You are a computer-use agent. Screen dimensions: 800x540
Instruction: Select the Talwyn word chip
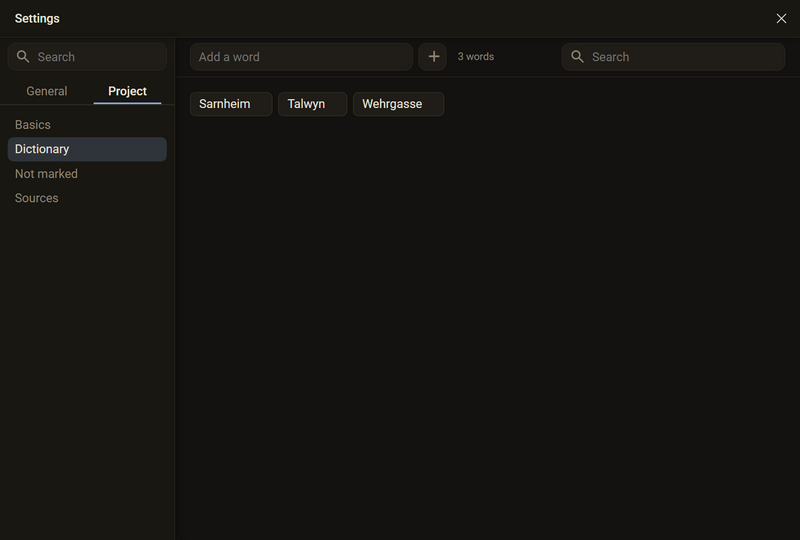tap(313, 104)
